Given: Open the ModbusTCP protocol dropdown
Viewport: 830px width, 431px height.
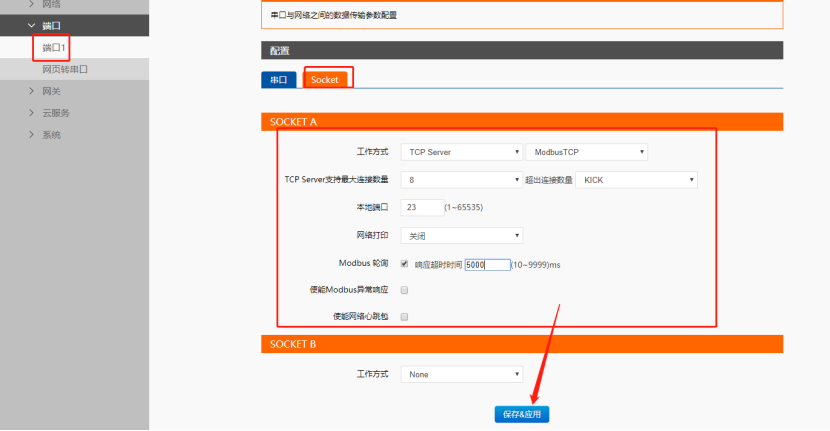Looking at the screenshot, I should pyautogui.click(x=586, y=152).
